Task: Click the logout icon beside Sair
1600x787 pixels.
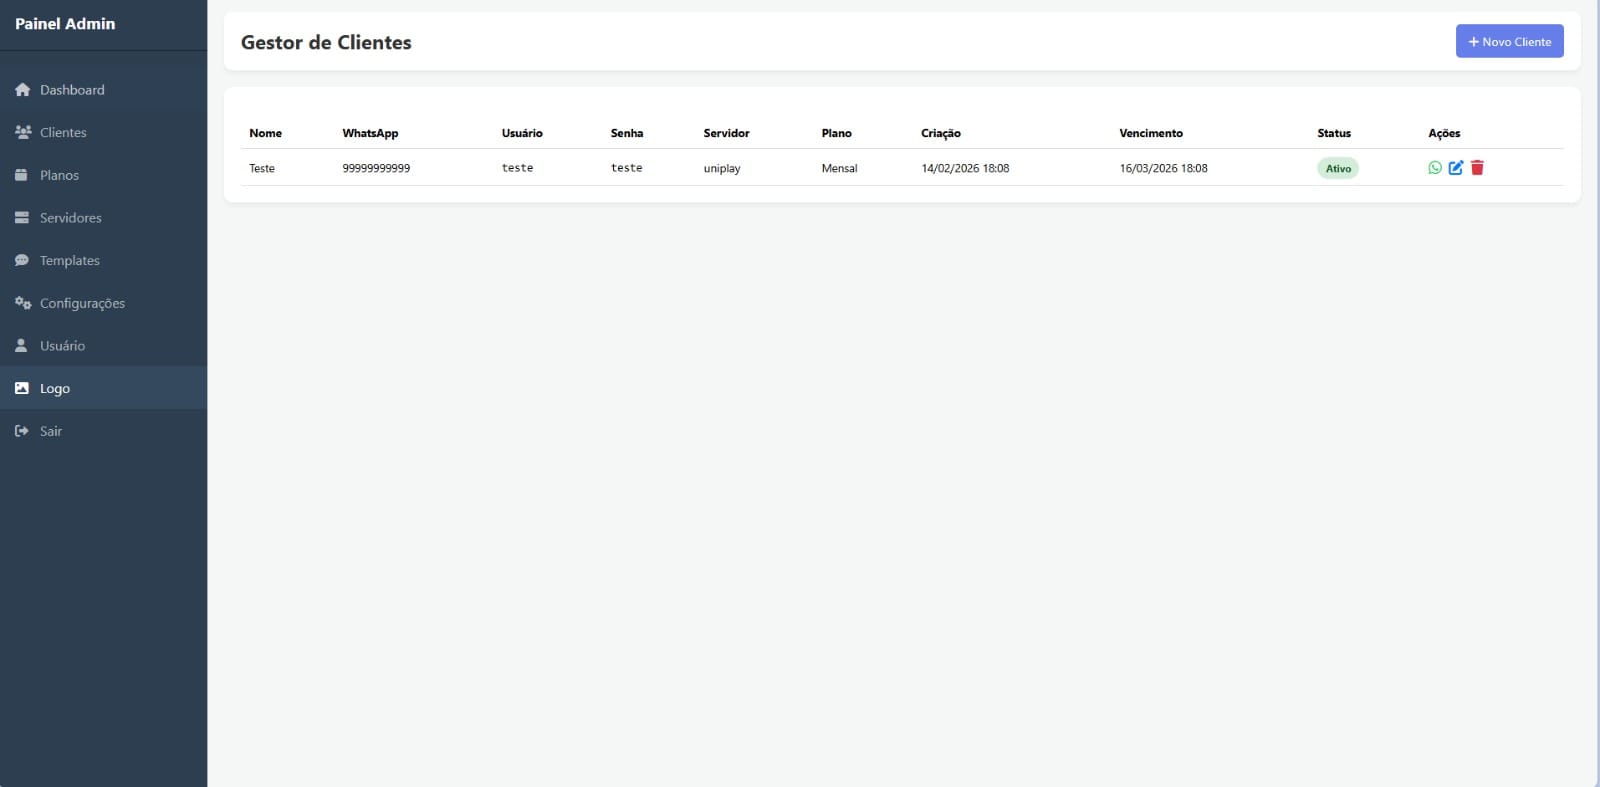Action: pos(22,431)
